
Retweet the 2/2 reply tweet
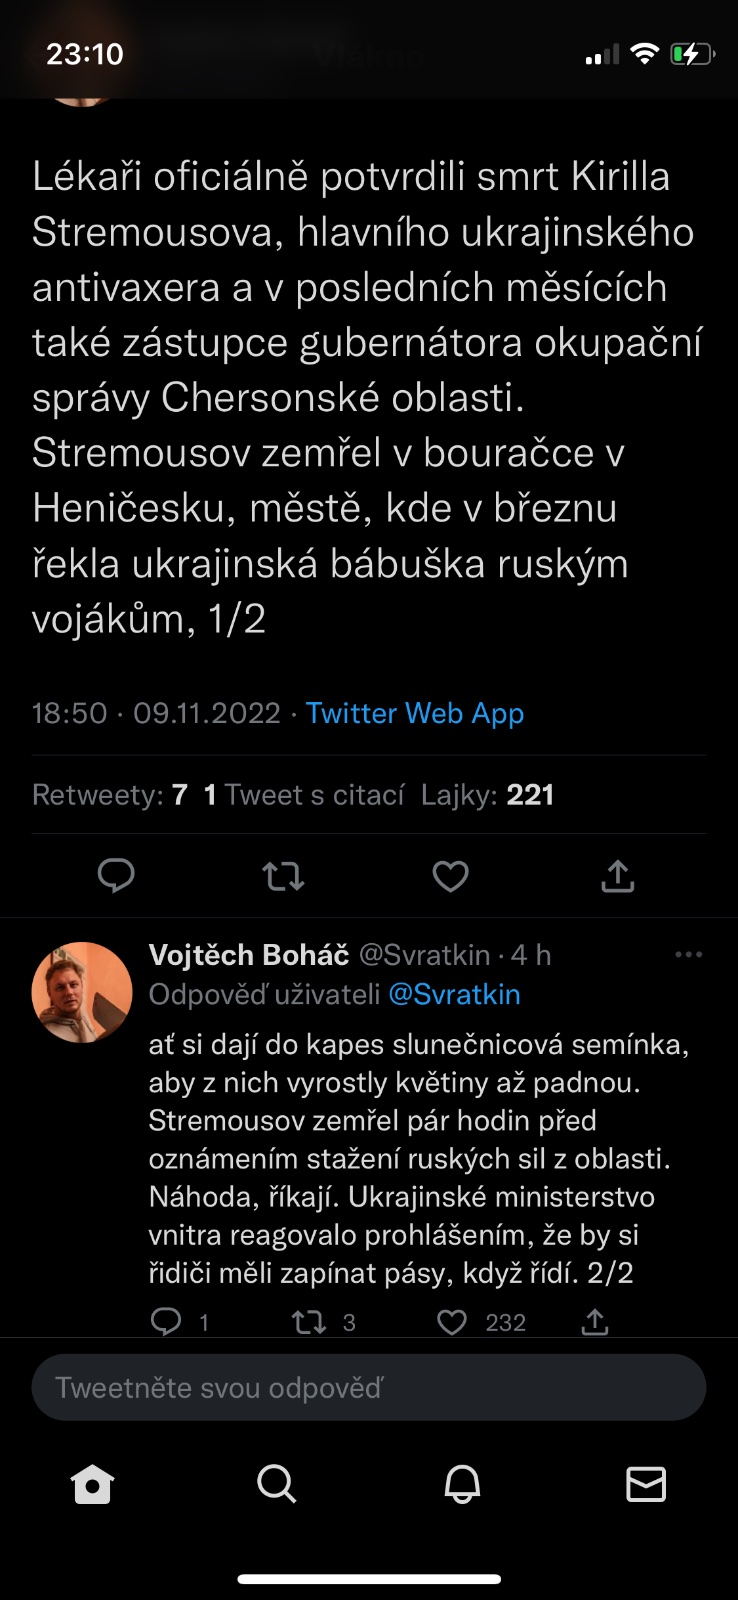pos(309,1322)
